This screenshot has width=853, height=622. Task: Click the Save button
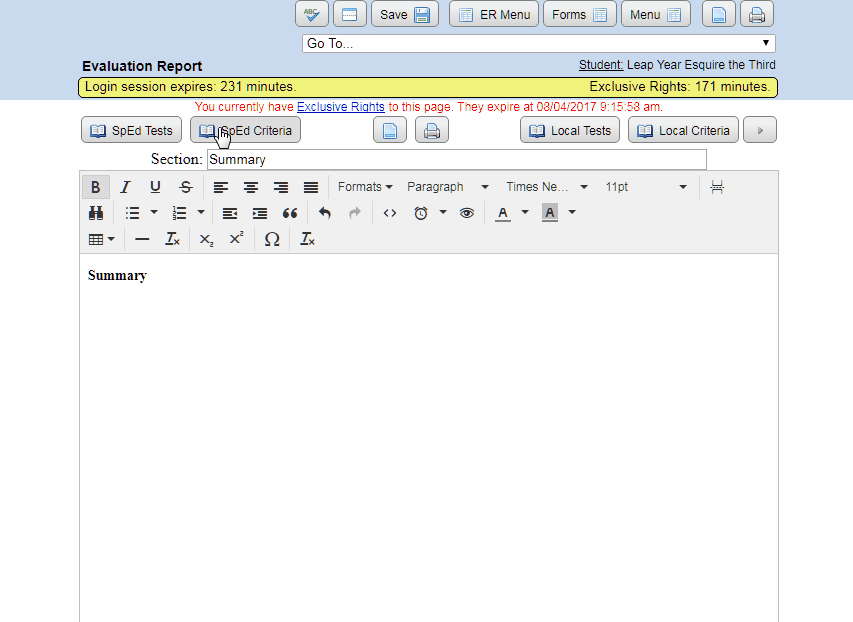click(405, 14)
